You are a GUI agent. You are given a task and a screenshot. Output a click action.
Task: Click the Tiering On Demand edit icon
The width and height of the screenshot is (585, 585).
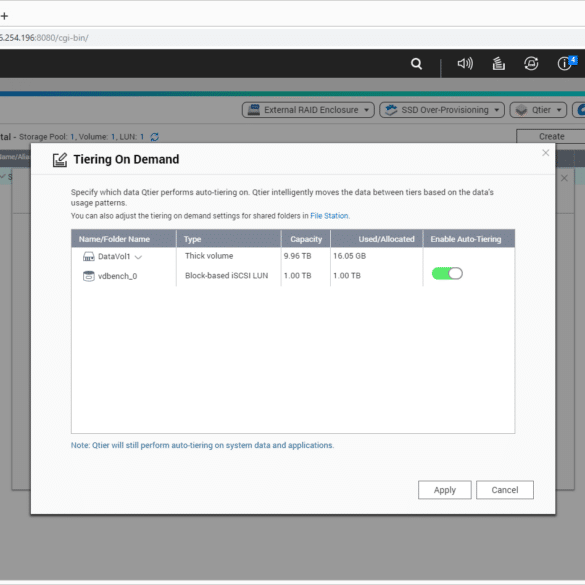click(60, 160)
